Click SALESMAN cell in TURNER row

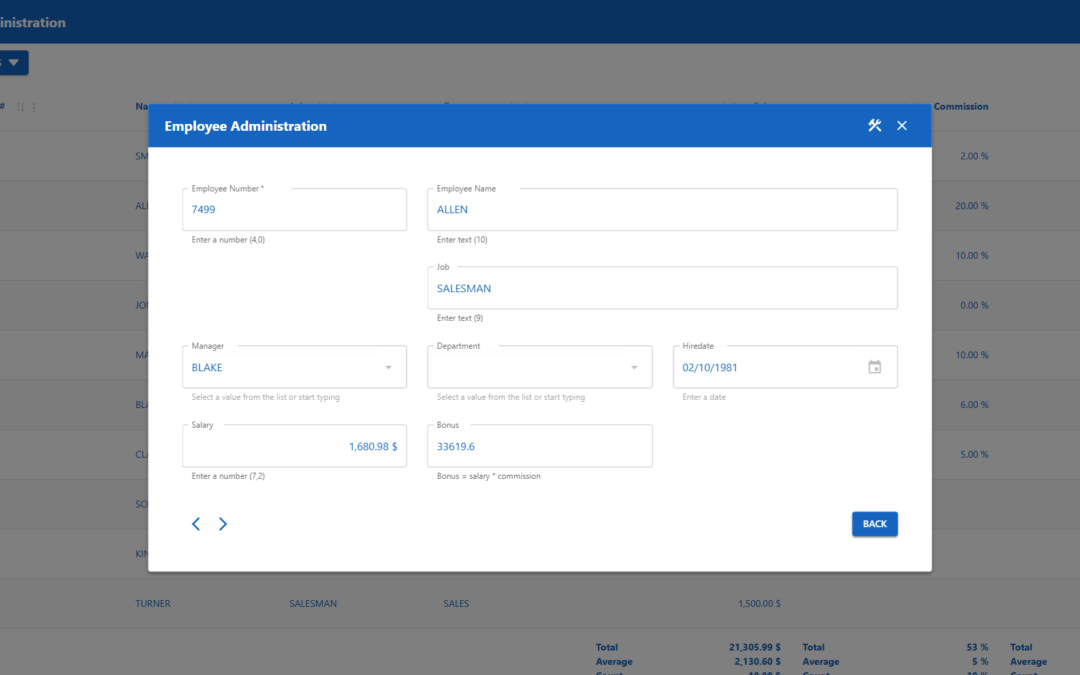coord(313,603)
